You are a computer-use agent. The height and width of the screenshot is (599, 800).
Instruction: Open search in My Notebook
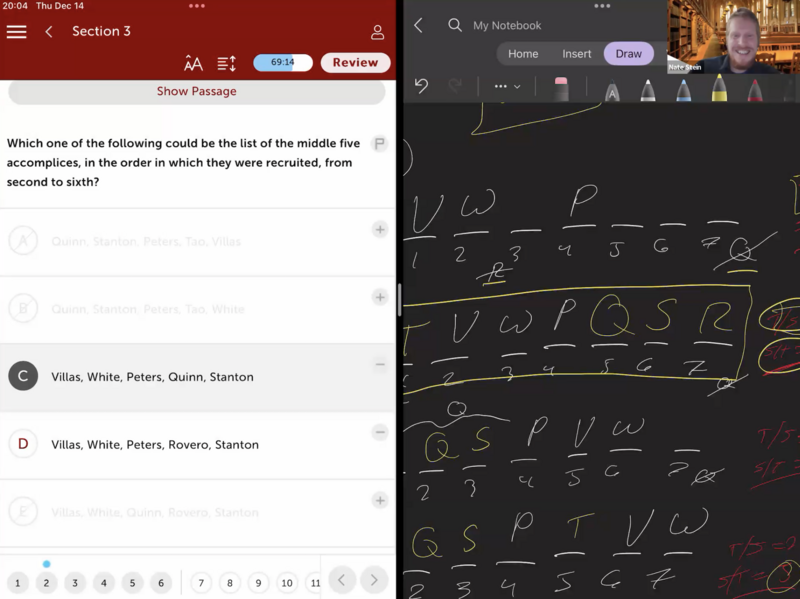[x=455, y=25]
